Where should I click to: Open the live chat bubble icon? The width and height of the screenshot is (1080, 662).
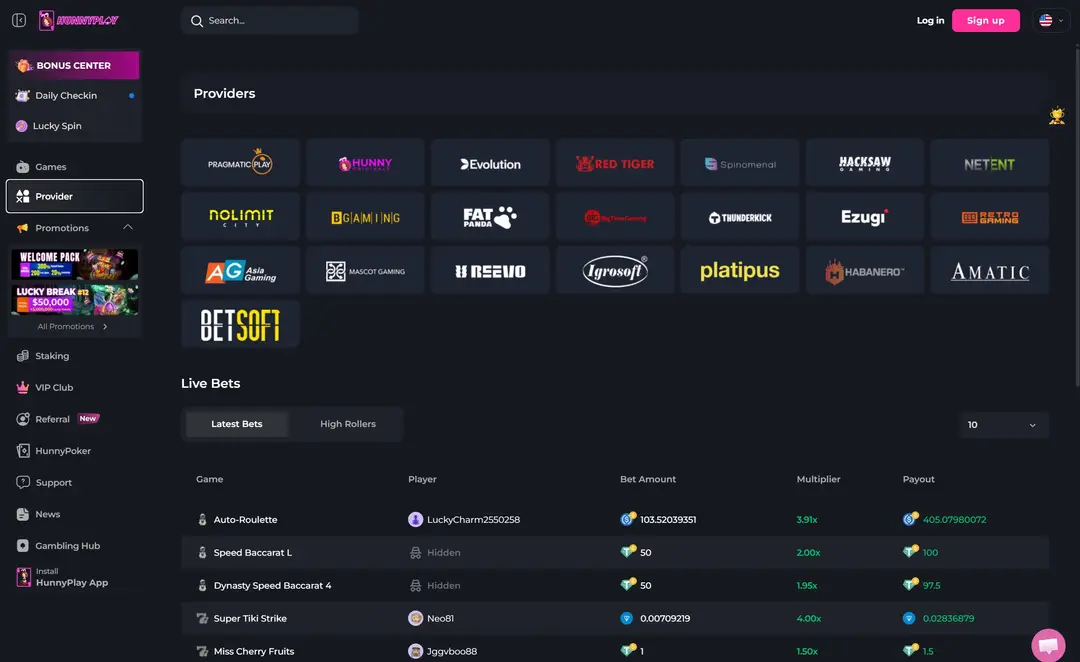pyautogui.click(x=1048, y=645)
